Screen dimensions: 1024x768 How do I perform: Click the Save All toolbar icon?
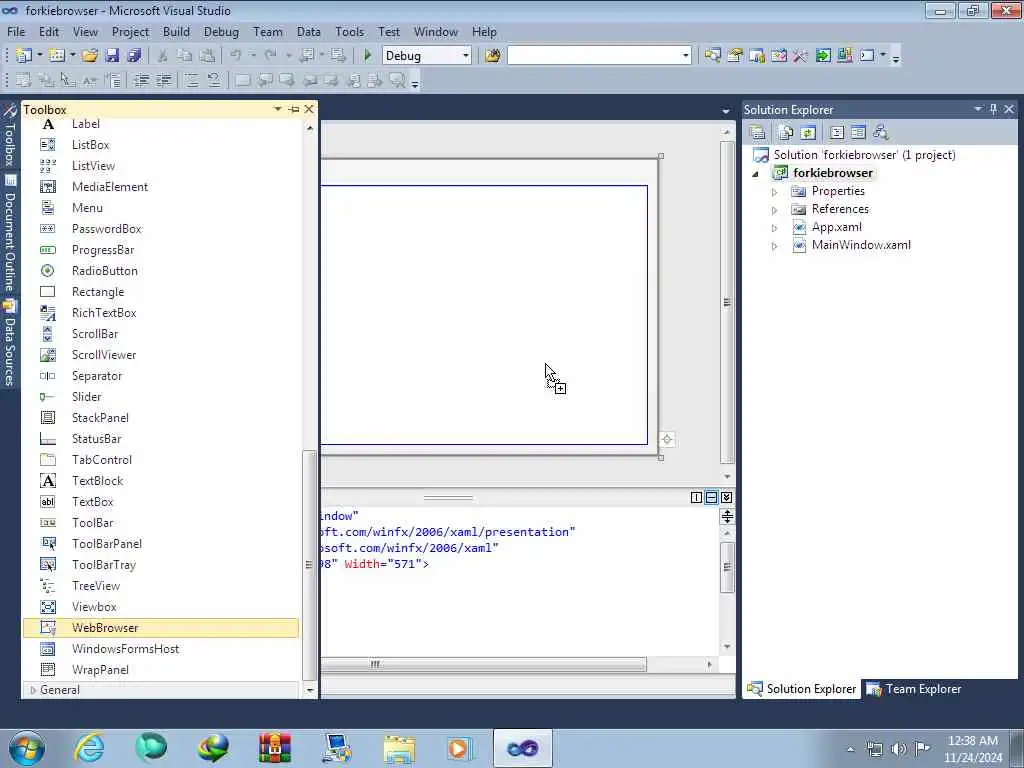tap(135, 56)
